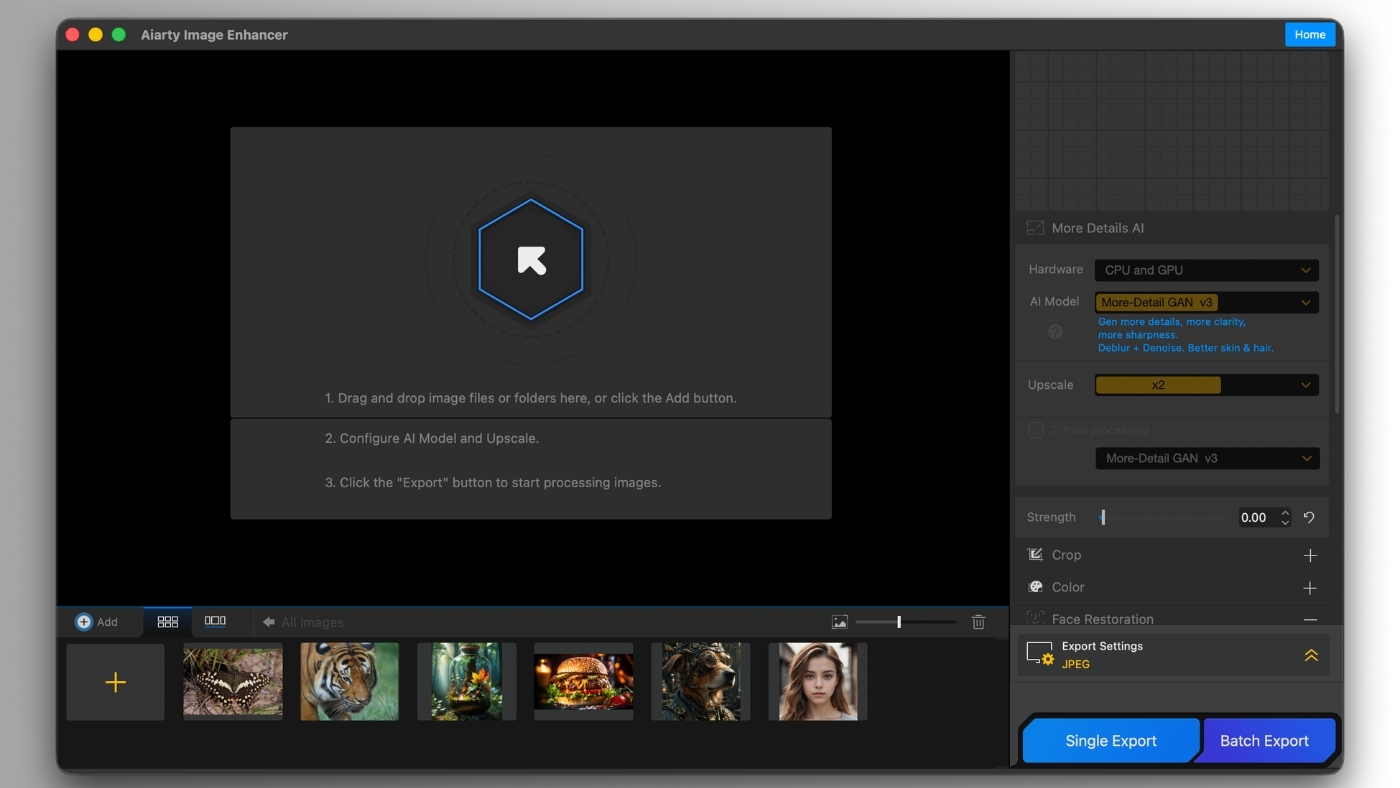Screen dimensions: 1400x788
Task: Enable the 2-Pass processing checkbox
Action: (x=1036, y=430)
